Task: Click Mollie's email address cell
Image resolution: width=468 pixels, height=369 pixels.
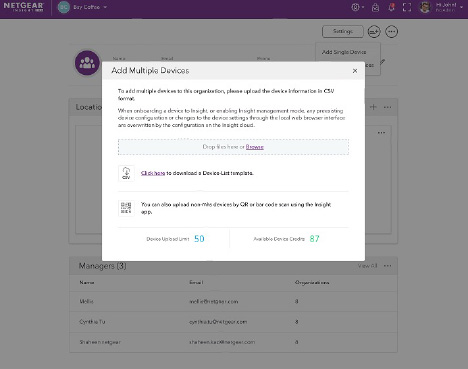Action: click(x=214, y=301)
